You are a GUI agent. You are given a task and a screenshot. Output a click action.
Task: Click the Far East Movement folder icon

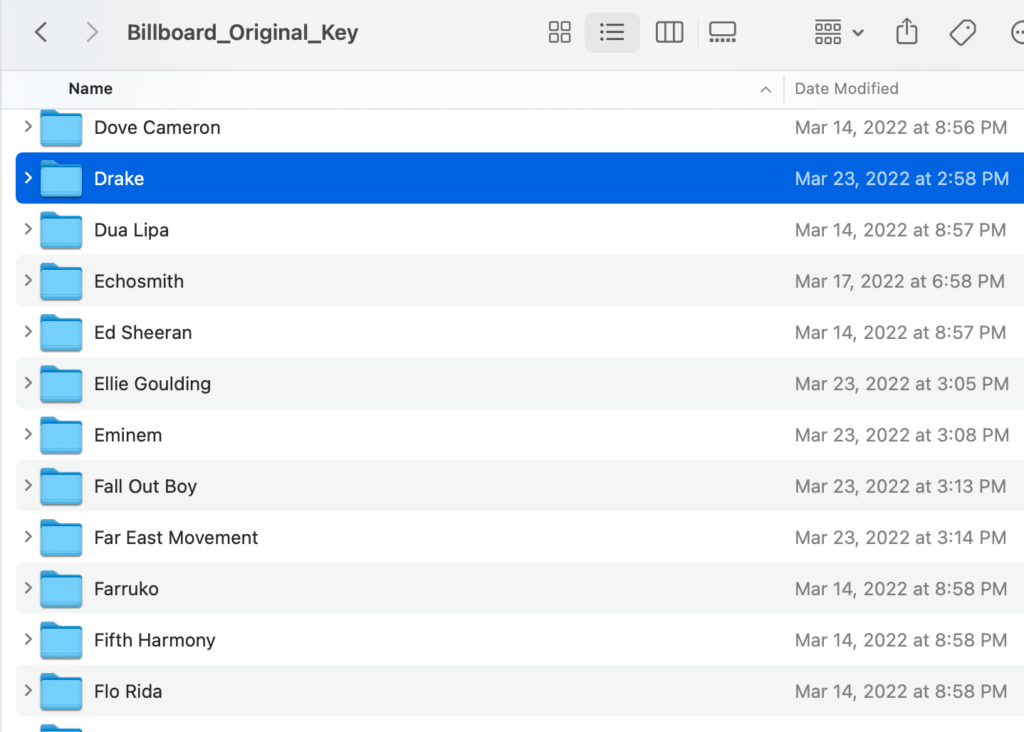(61, 538)
